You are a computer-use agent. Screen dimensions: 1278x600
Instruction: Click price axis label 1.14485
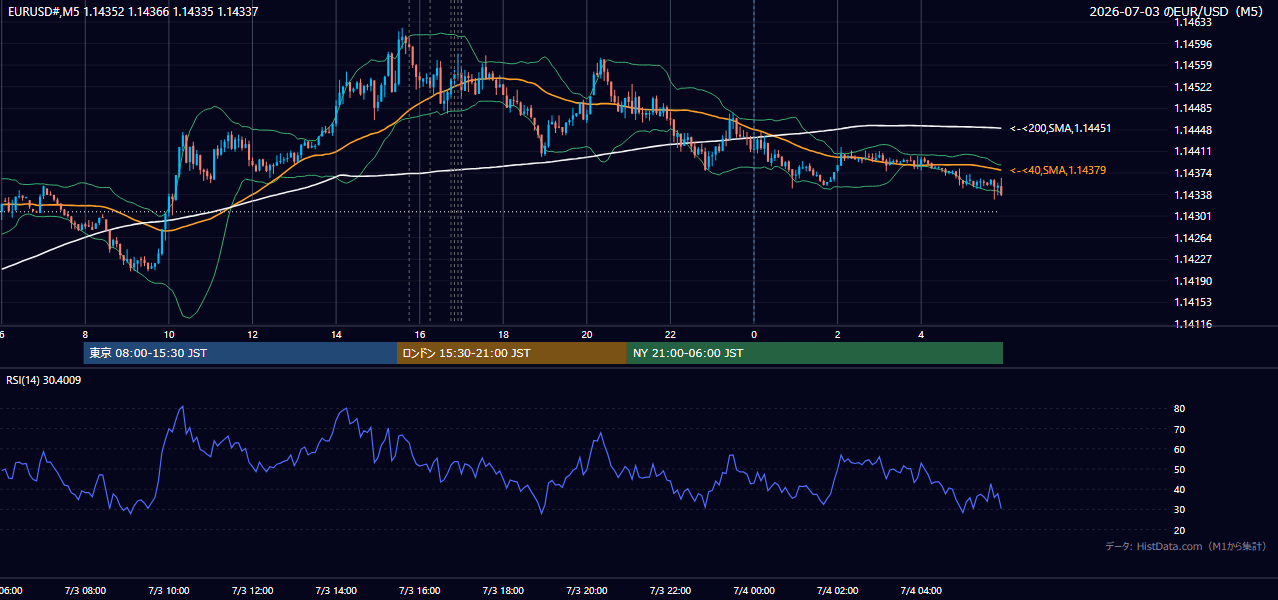coord(1195,108)
